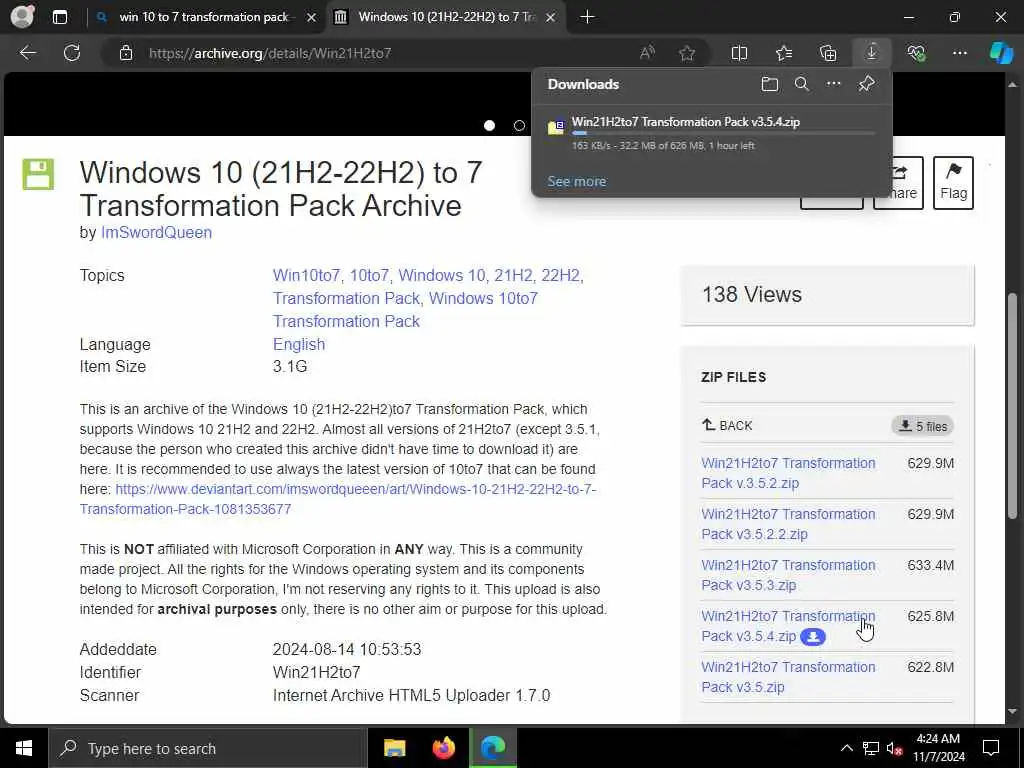Open the ImSwordQueen uploader link
Screen dimensions: 1024x768
pyautogui.click(x=156, y=232)
